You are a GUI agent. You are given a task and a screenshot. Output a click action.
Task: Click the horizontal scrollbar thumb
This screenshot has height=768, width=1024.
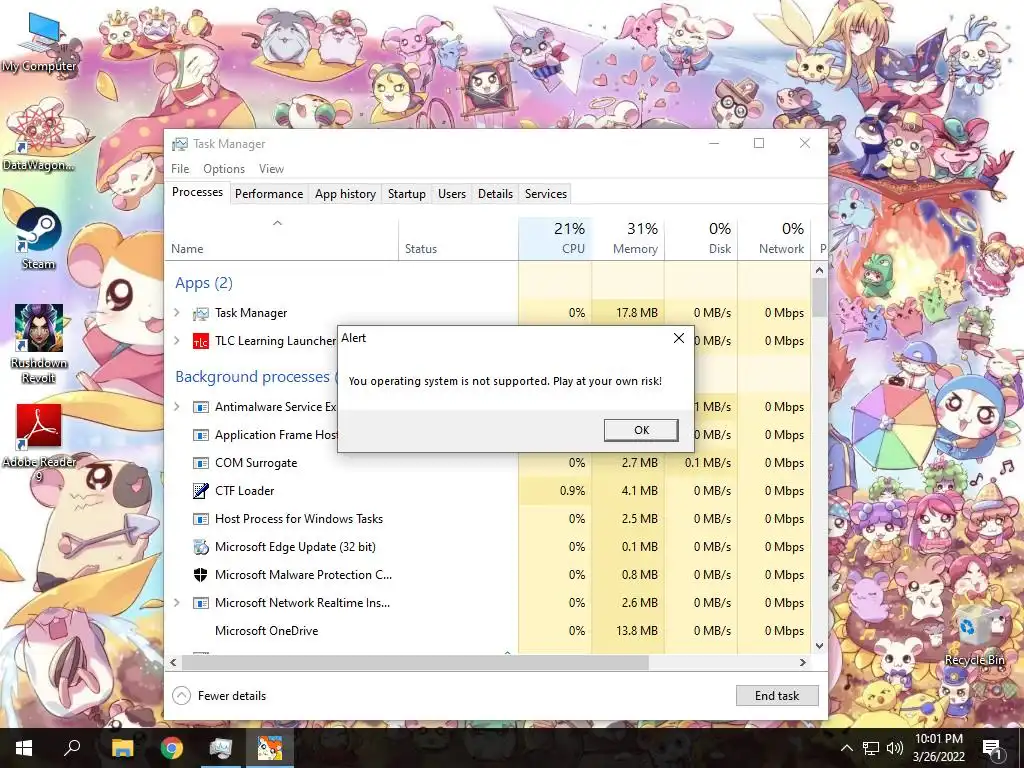click(x=415, y=662)
